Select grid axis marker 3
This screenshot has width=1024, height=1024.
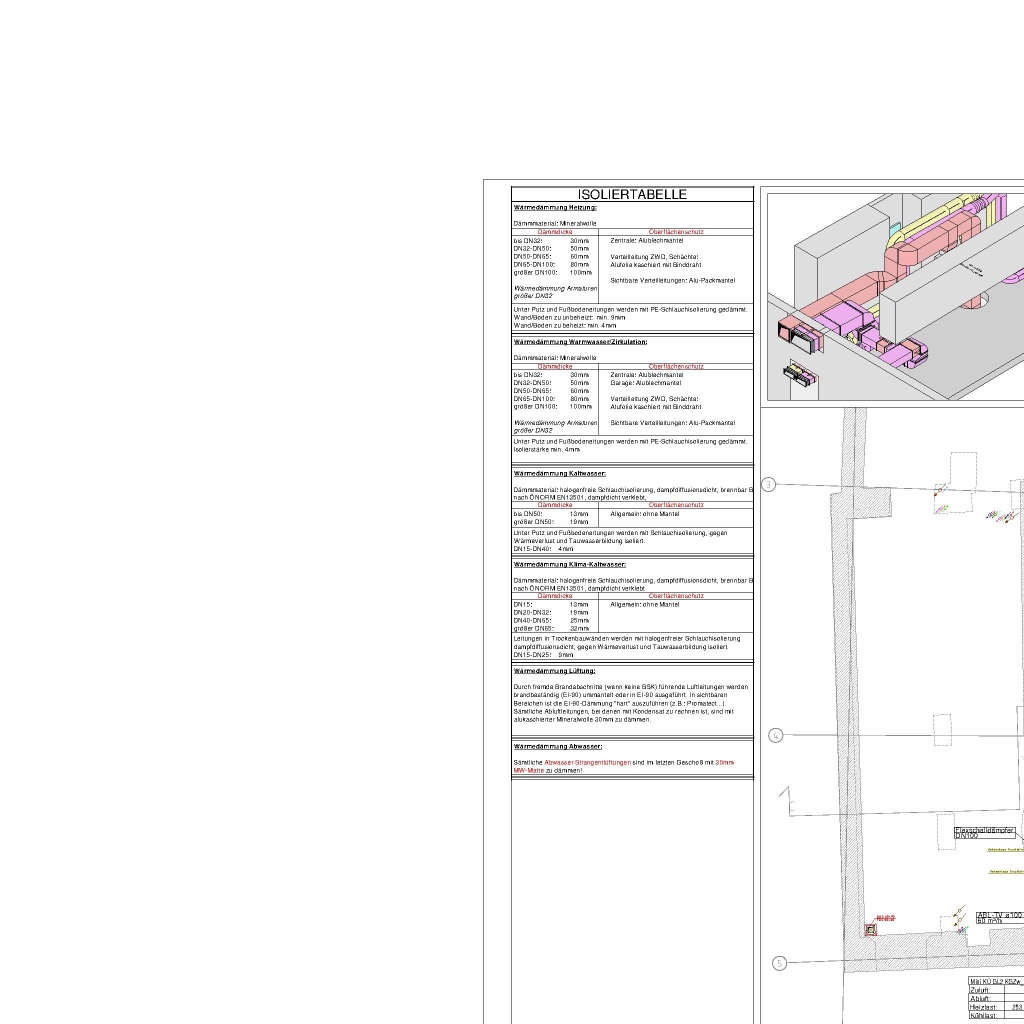tap(768, 485)
